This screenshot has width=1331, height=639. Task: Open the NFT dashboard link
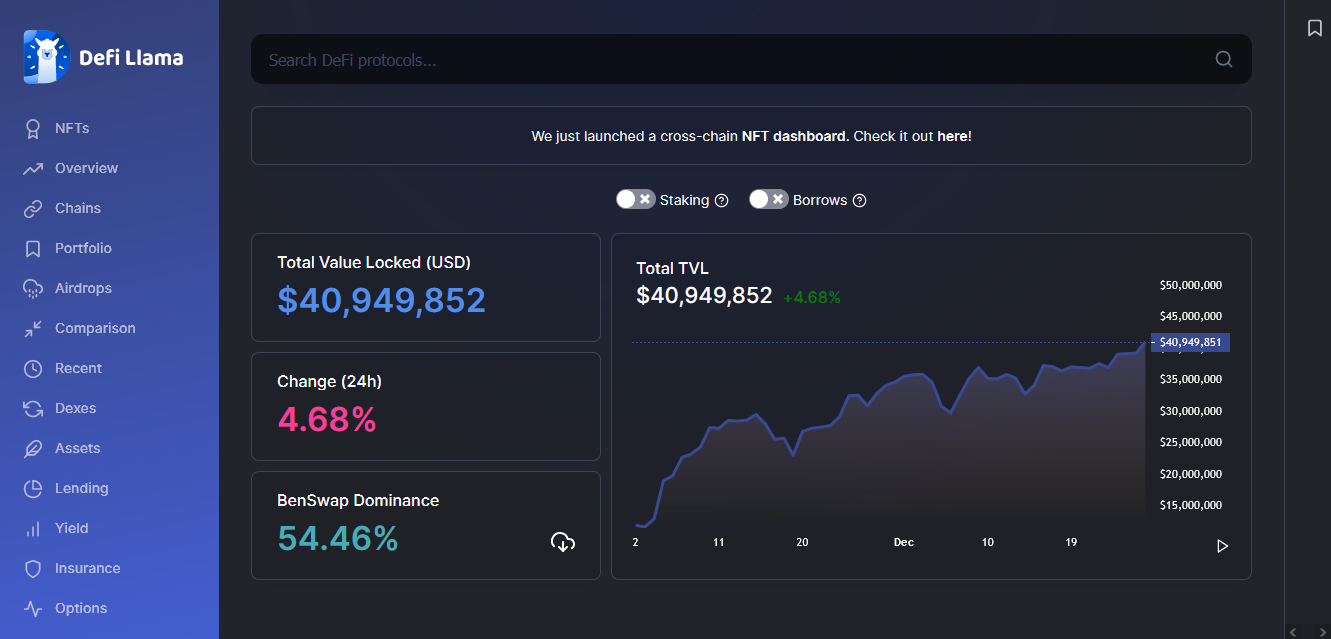[795, 136]
